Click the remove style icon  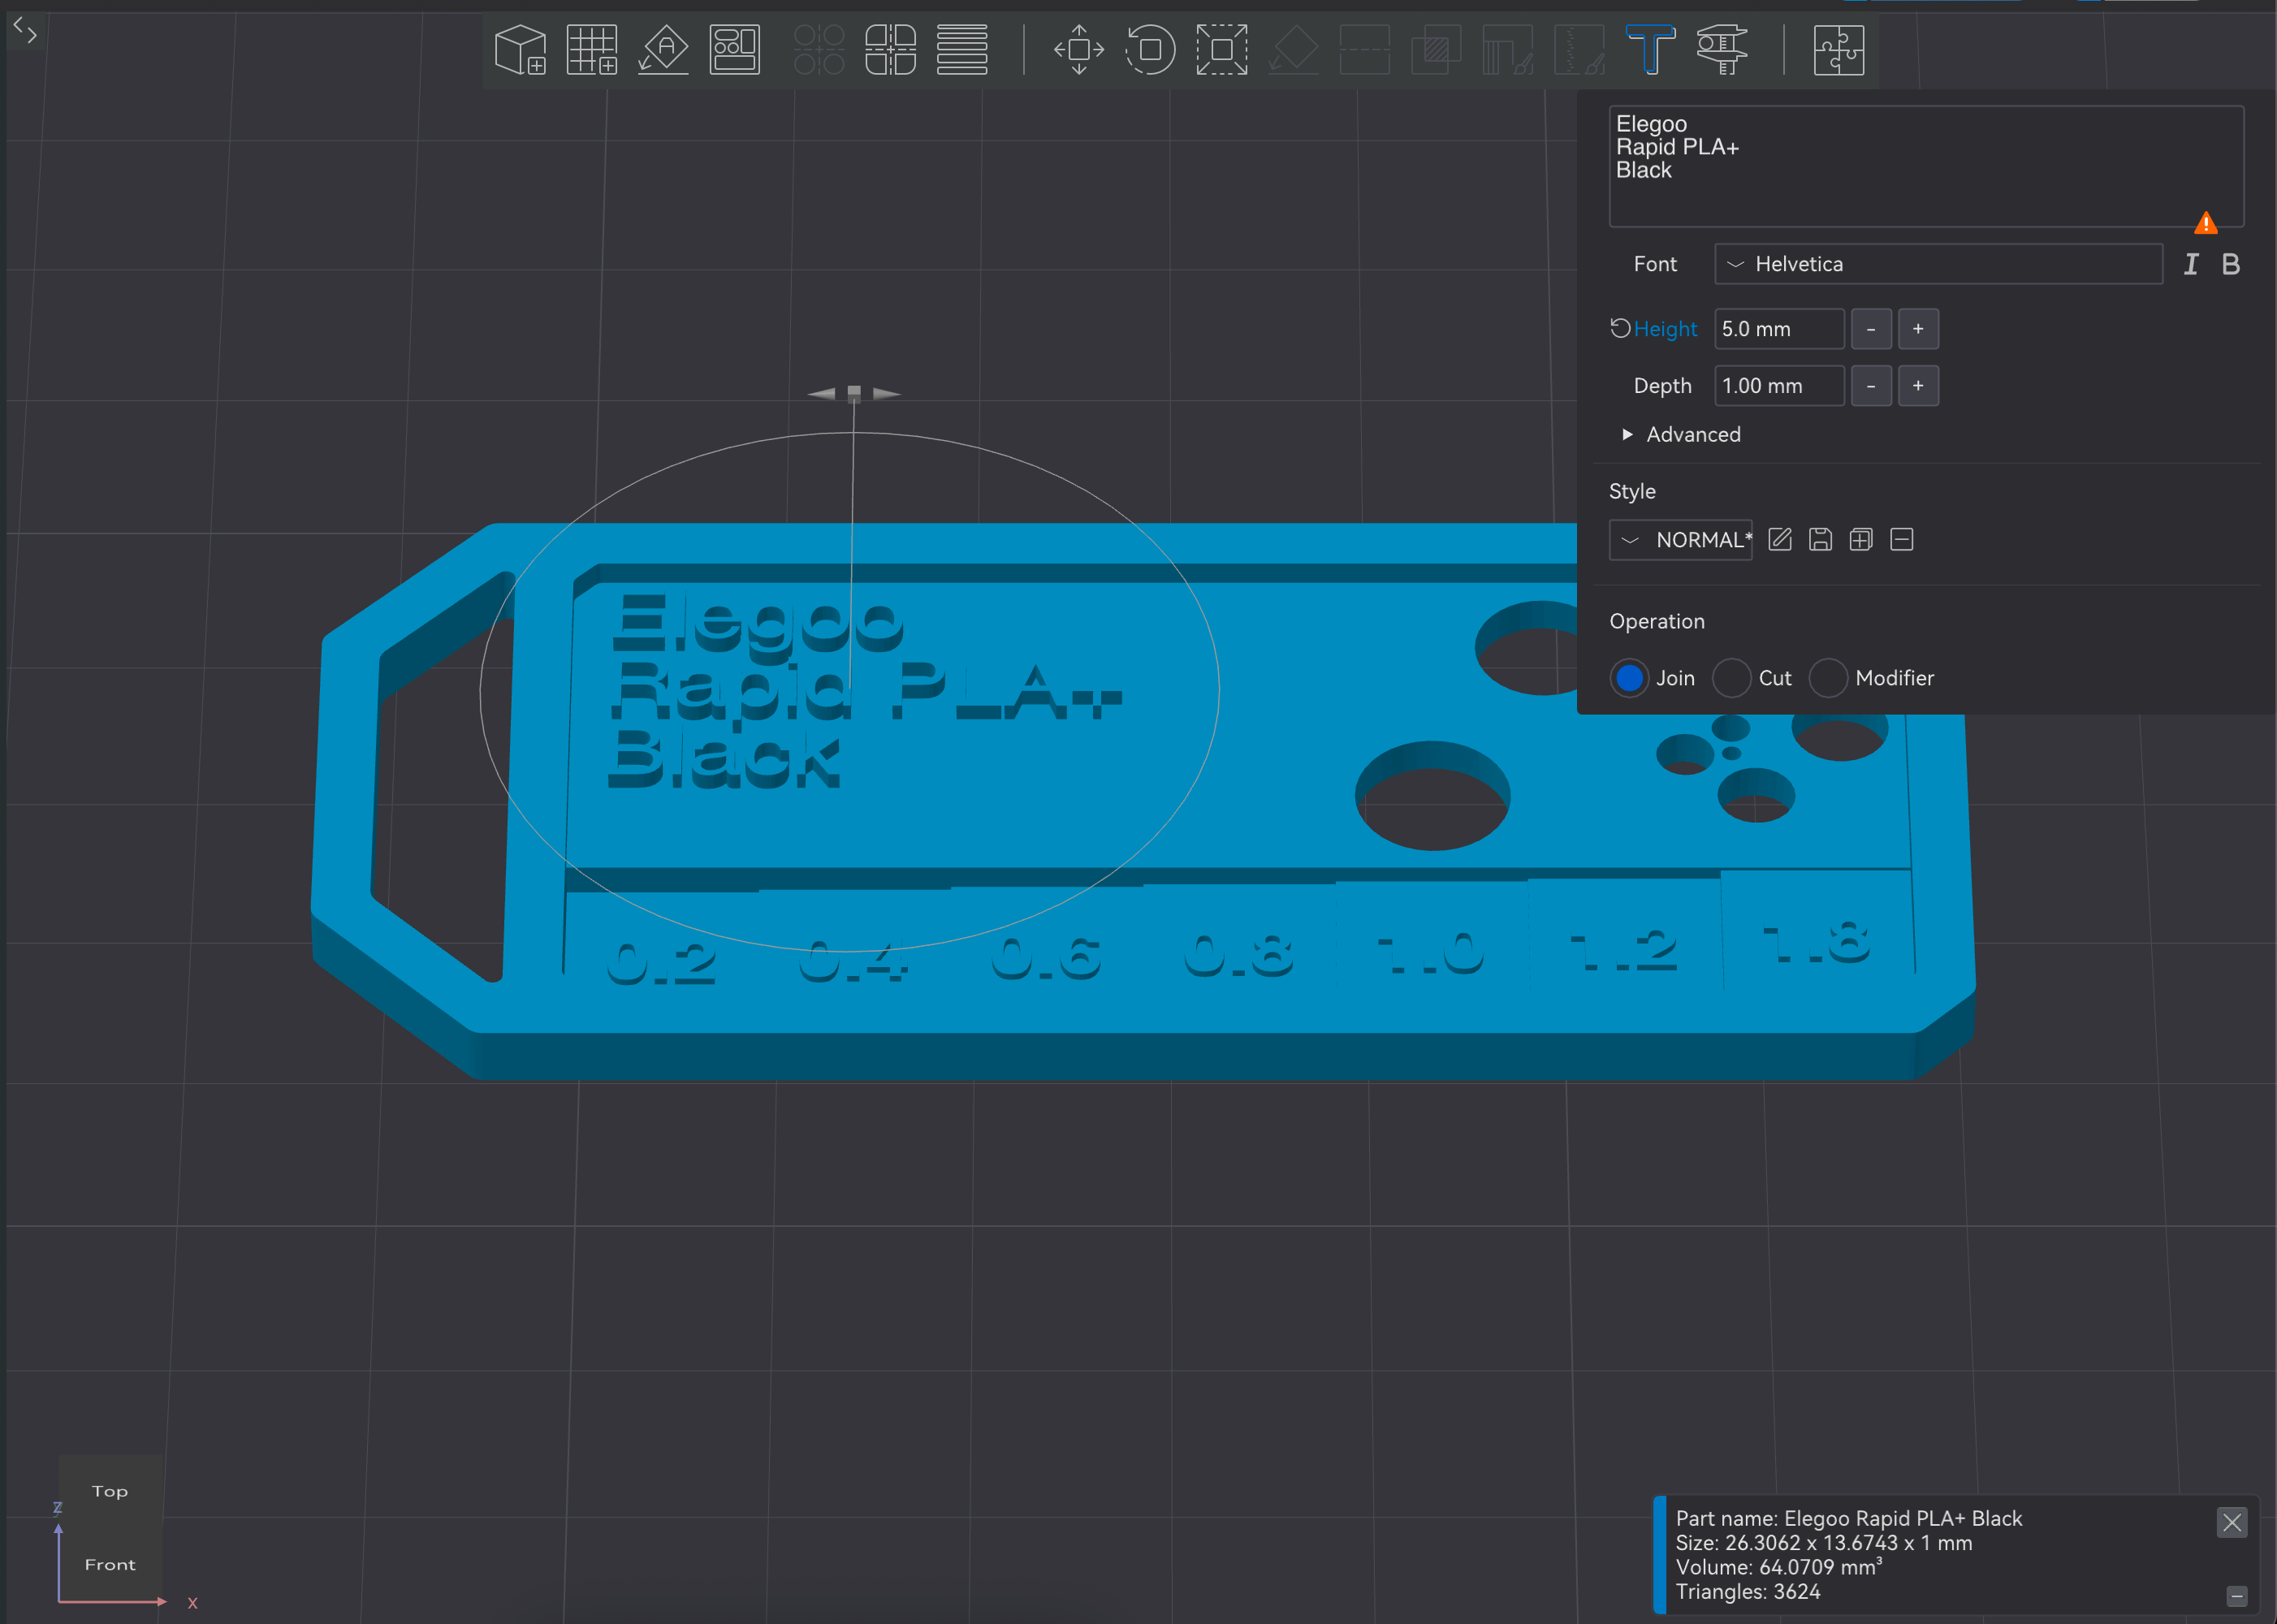coord(1902,540)
